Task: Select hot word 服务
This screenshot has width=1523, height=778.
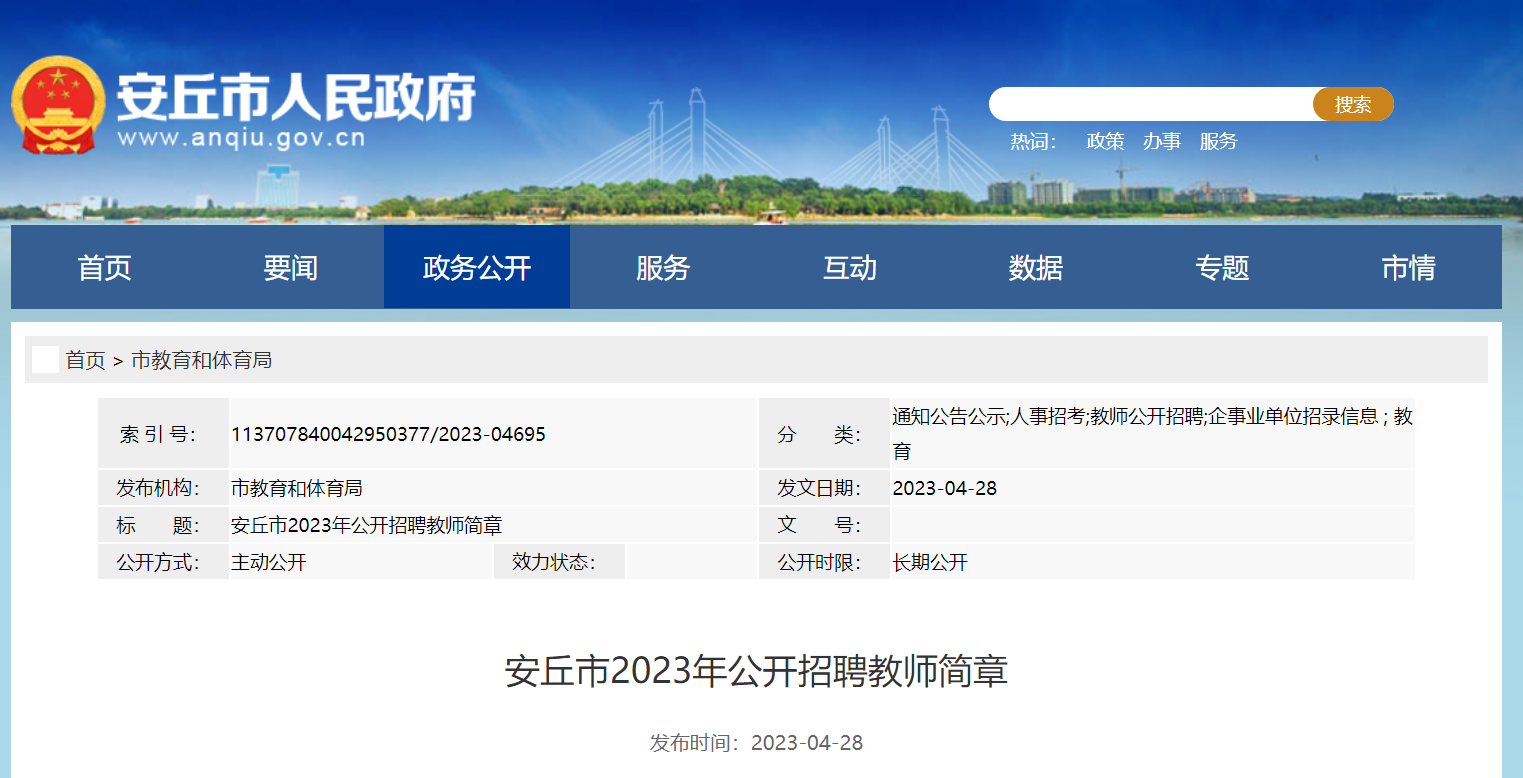Action: pos(1218,142)
